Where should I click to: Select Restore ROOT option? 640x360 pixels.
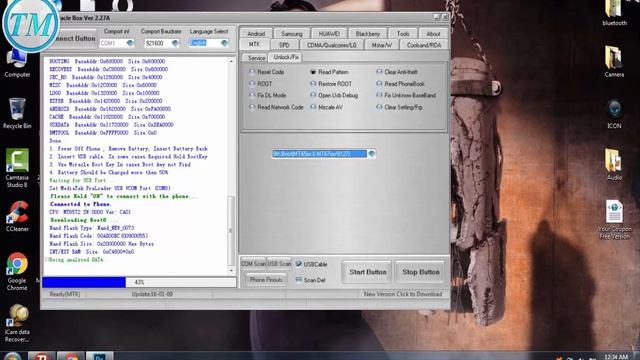313,84
